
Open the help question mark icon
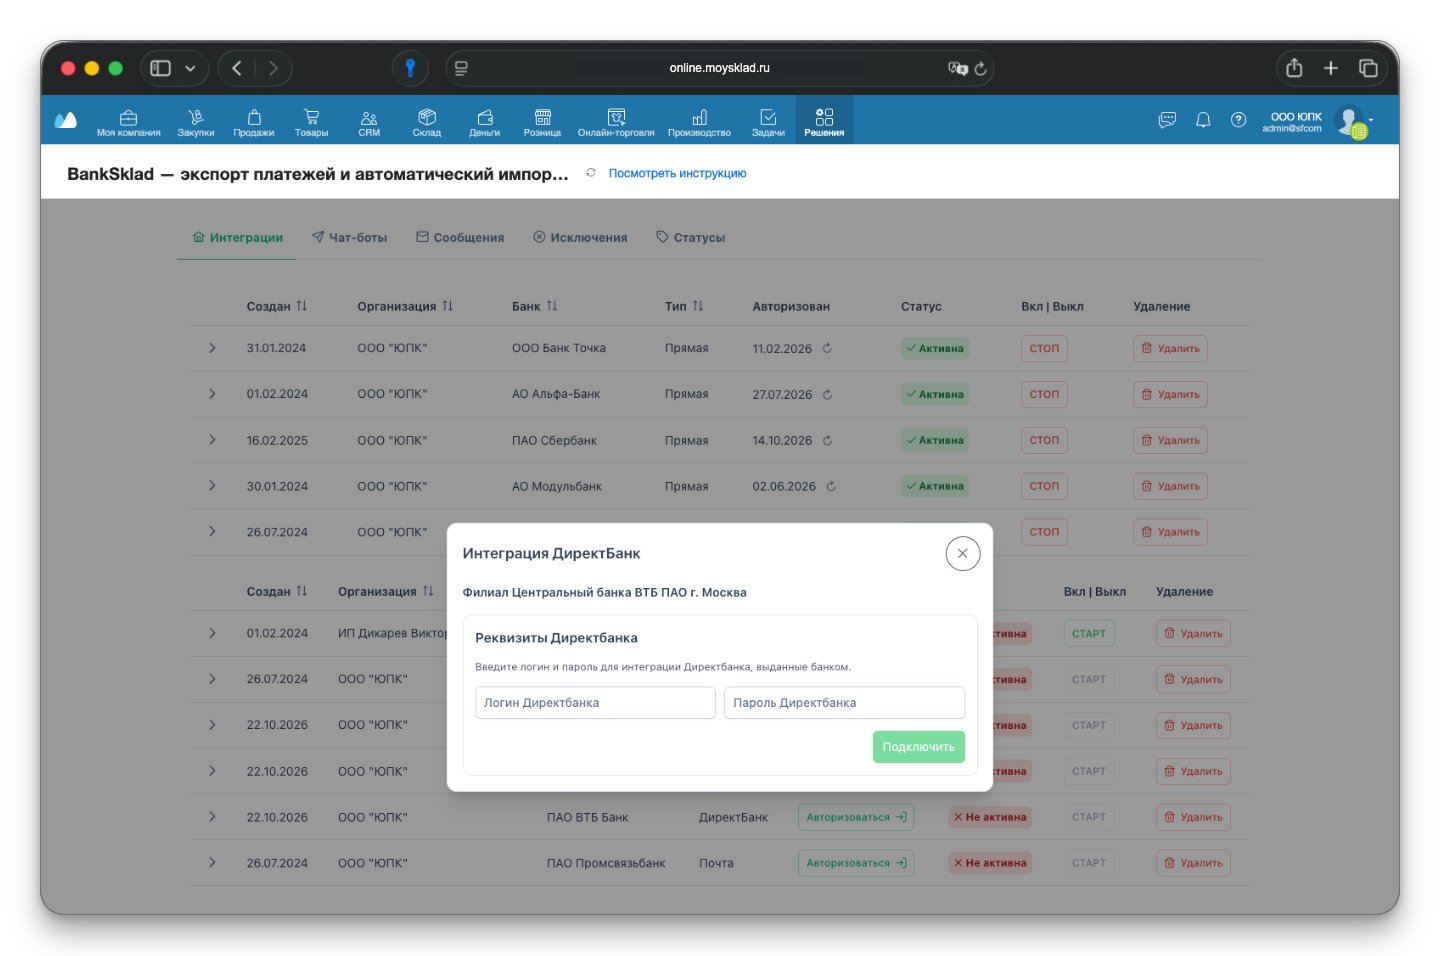coord(1238,120)
